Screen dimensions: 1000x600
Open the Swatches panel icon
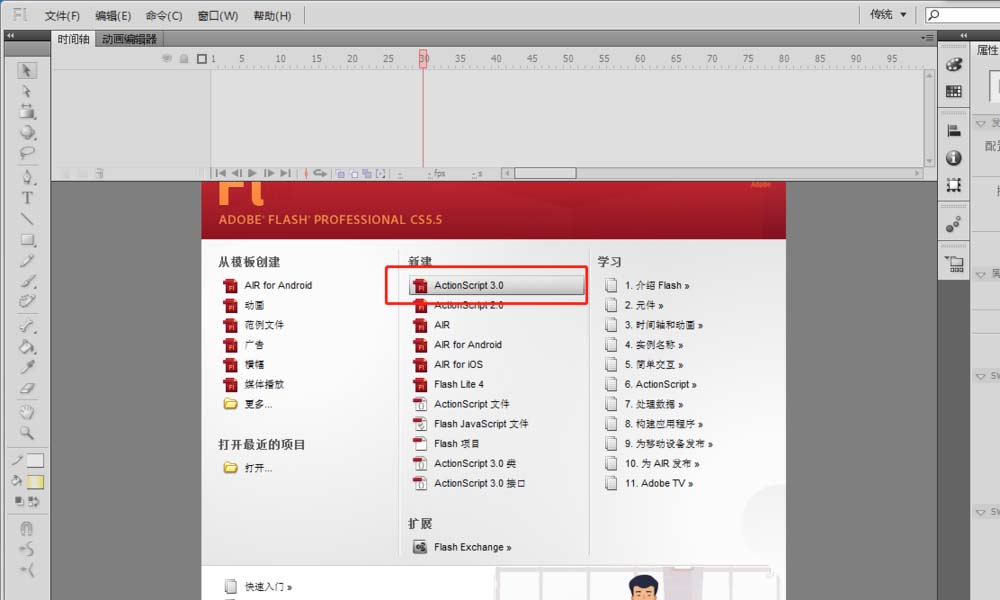pyautogui.click(x=953, y=91)
